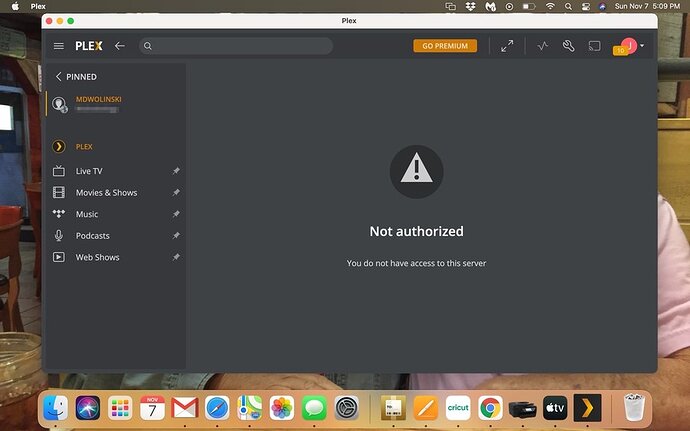Open Maps from the Dock
Viewport: 690px width, 431px height.
click(x=250, y=408)
